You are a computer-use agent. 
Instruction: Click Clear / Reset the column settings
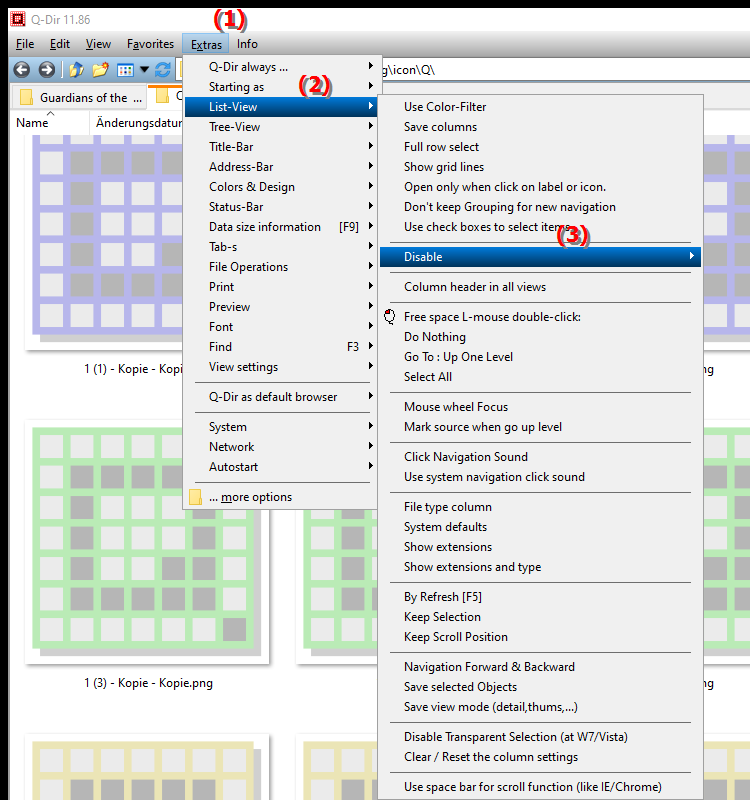coord(540,757)
